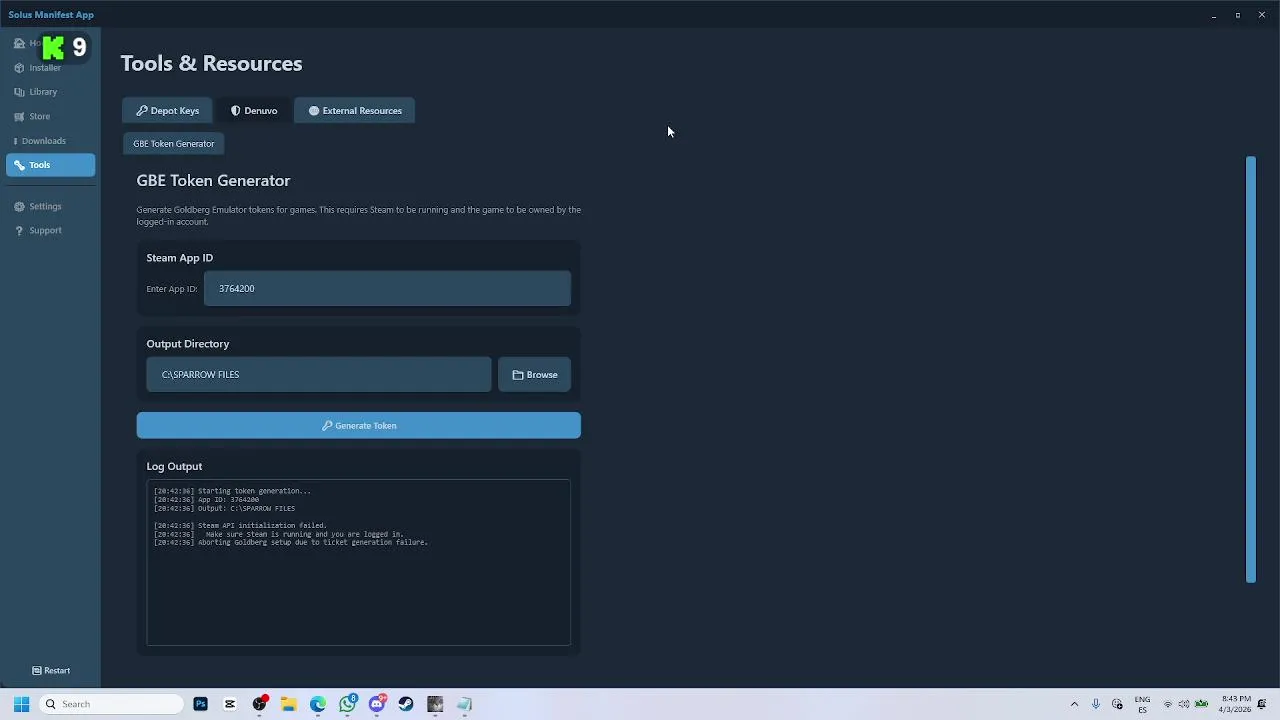
Task: Click the Notepad-style icon in the taskbar
Action: click(464, 704)
